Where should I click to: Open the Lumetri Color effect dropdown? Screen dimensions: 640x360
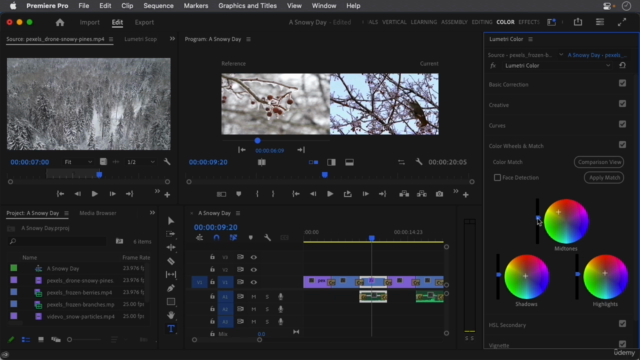coord(557,65)
